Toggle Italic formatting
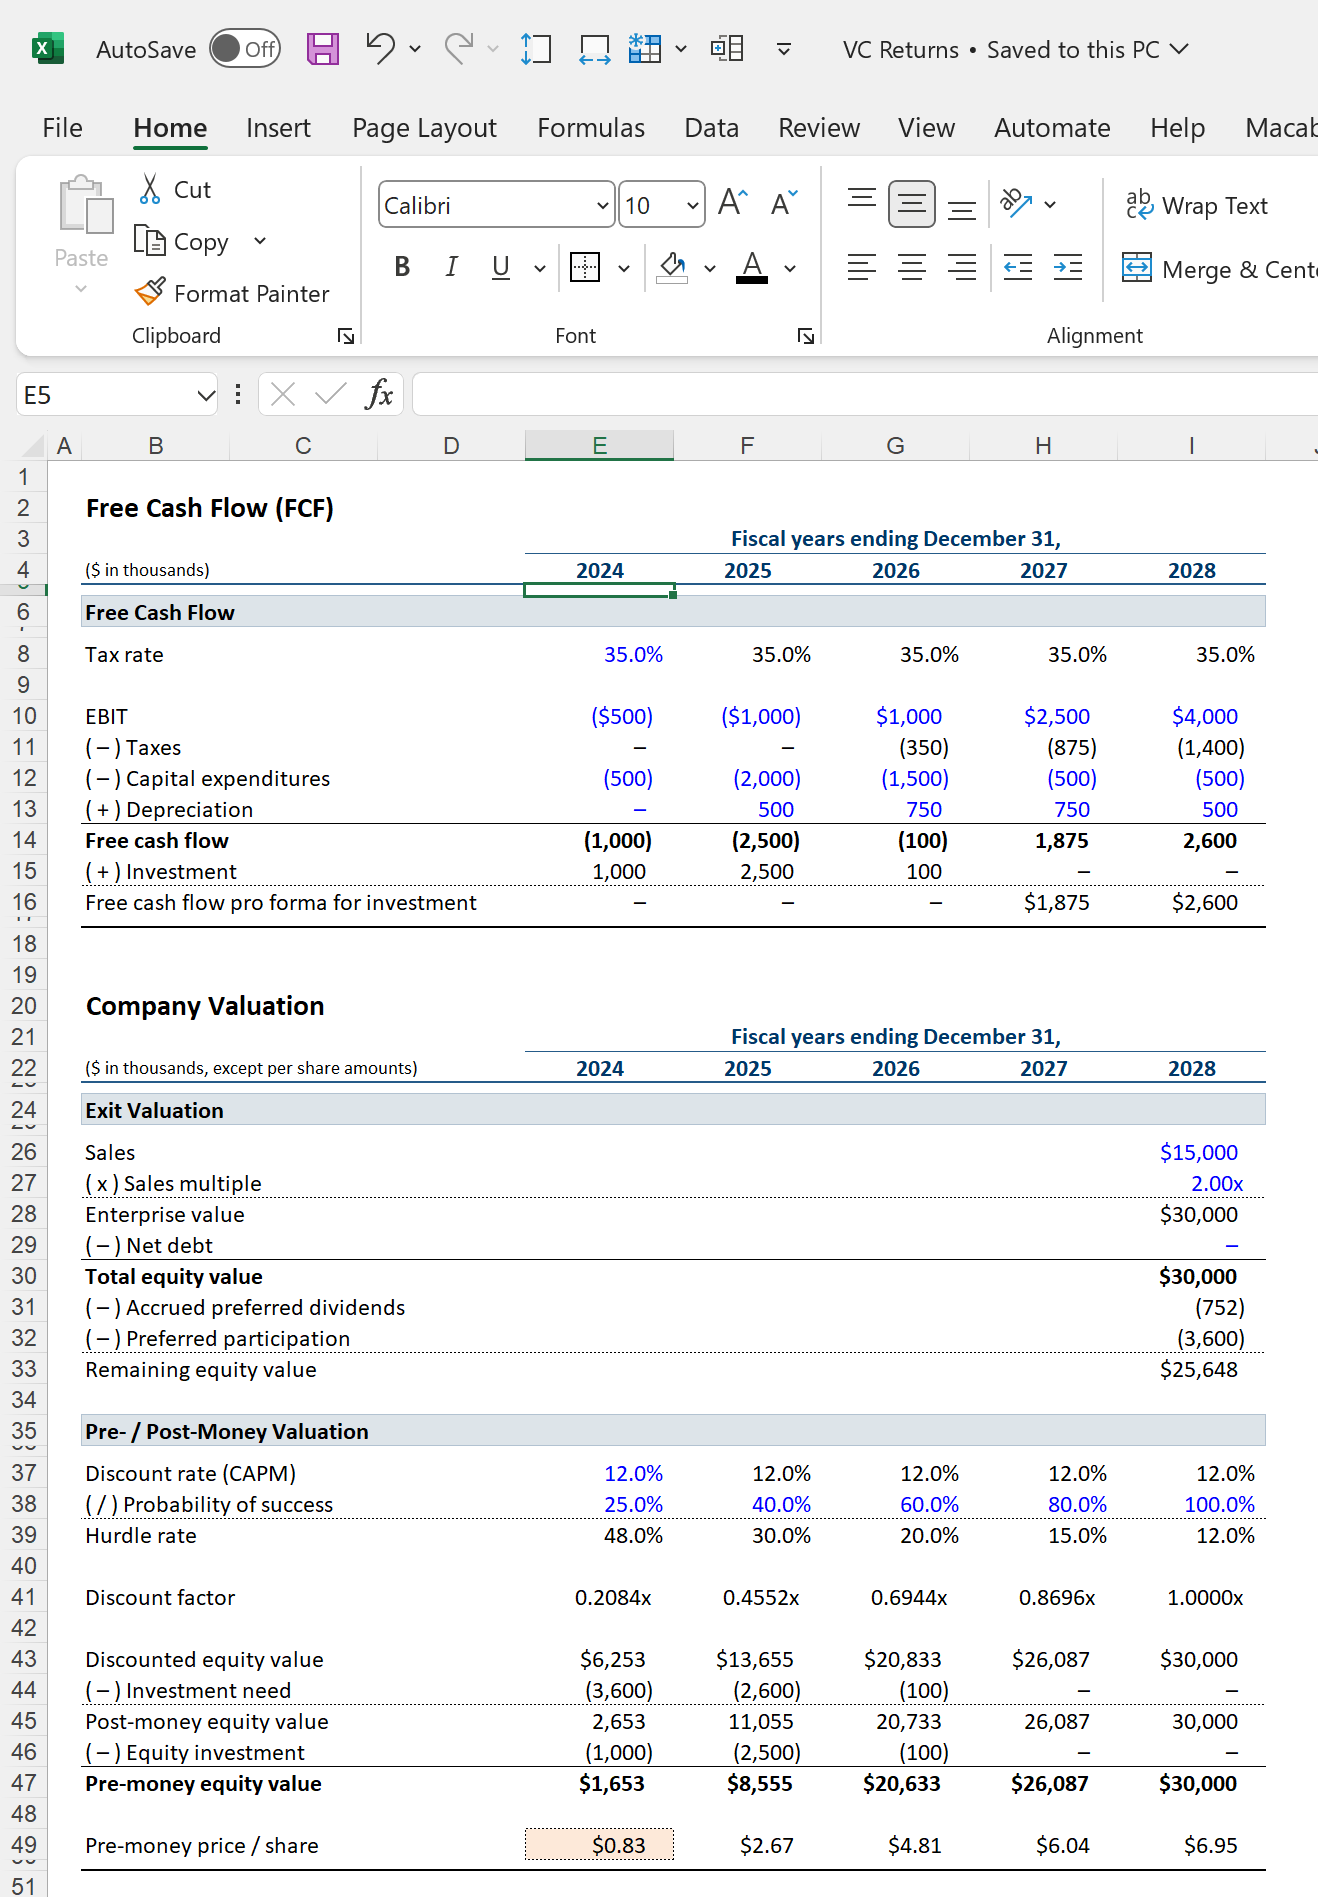 pos(451,267)
